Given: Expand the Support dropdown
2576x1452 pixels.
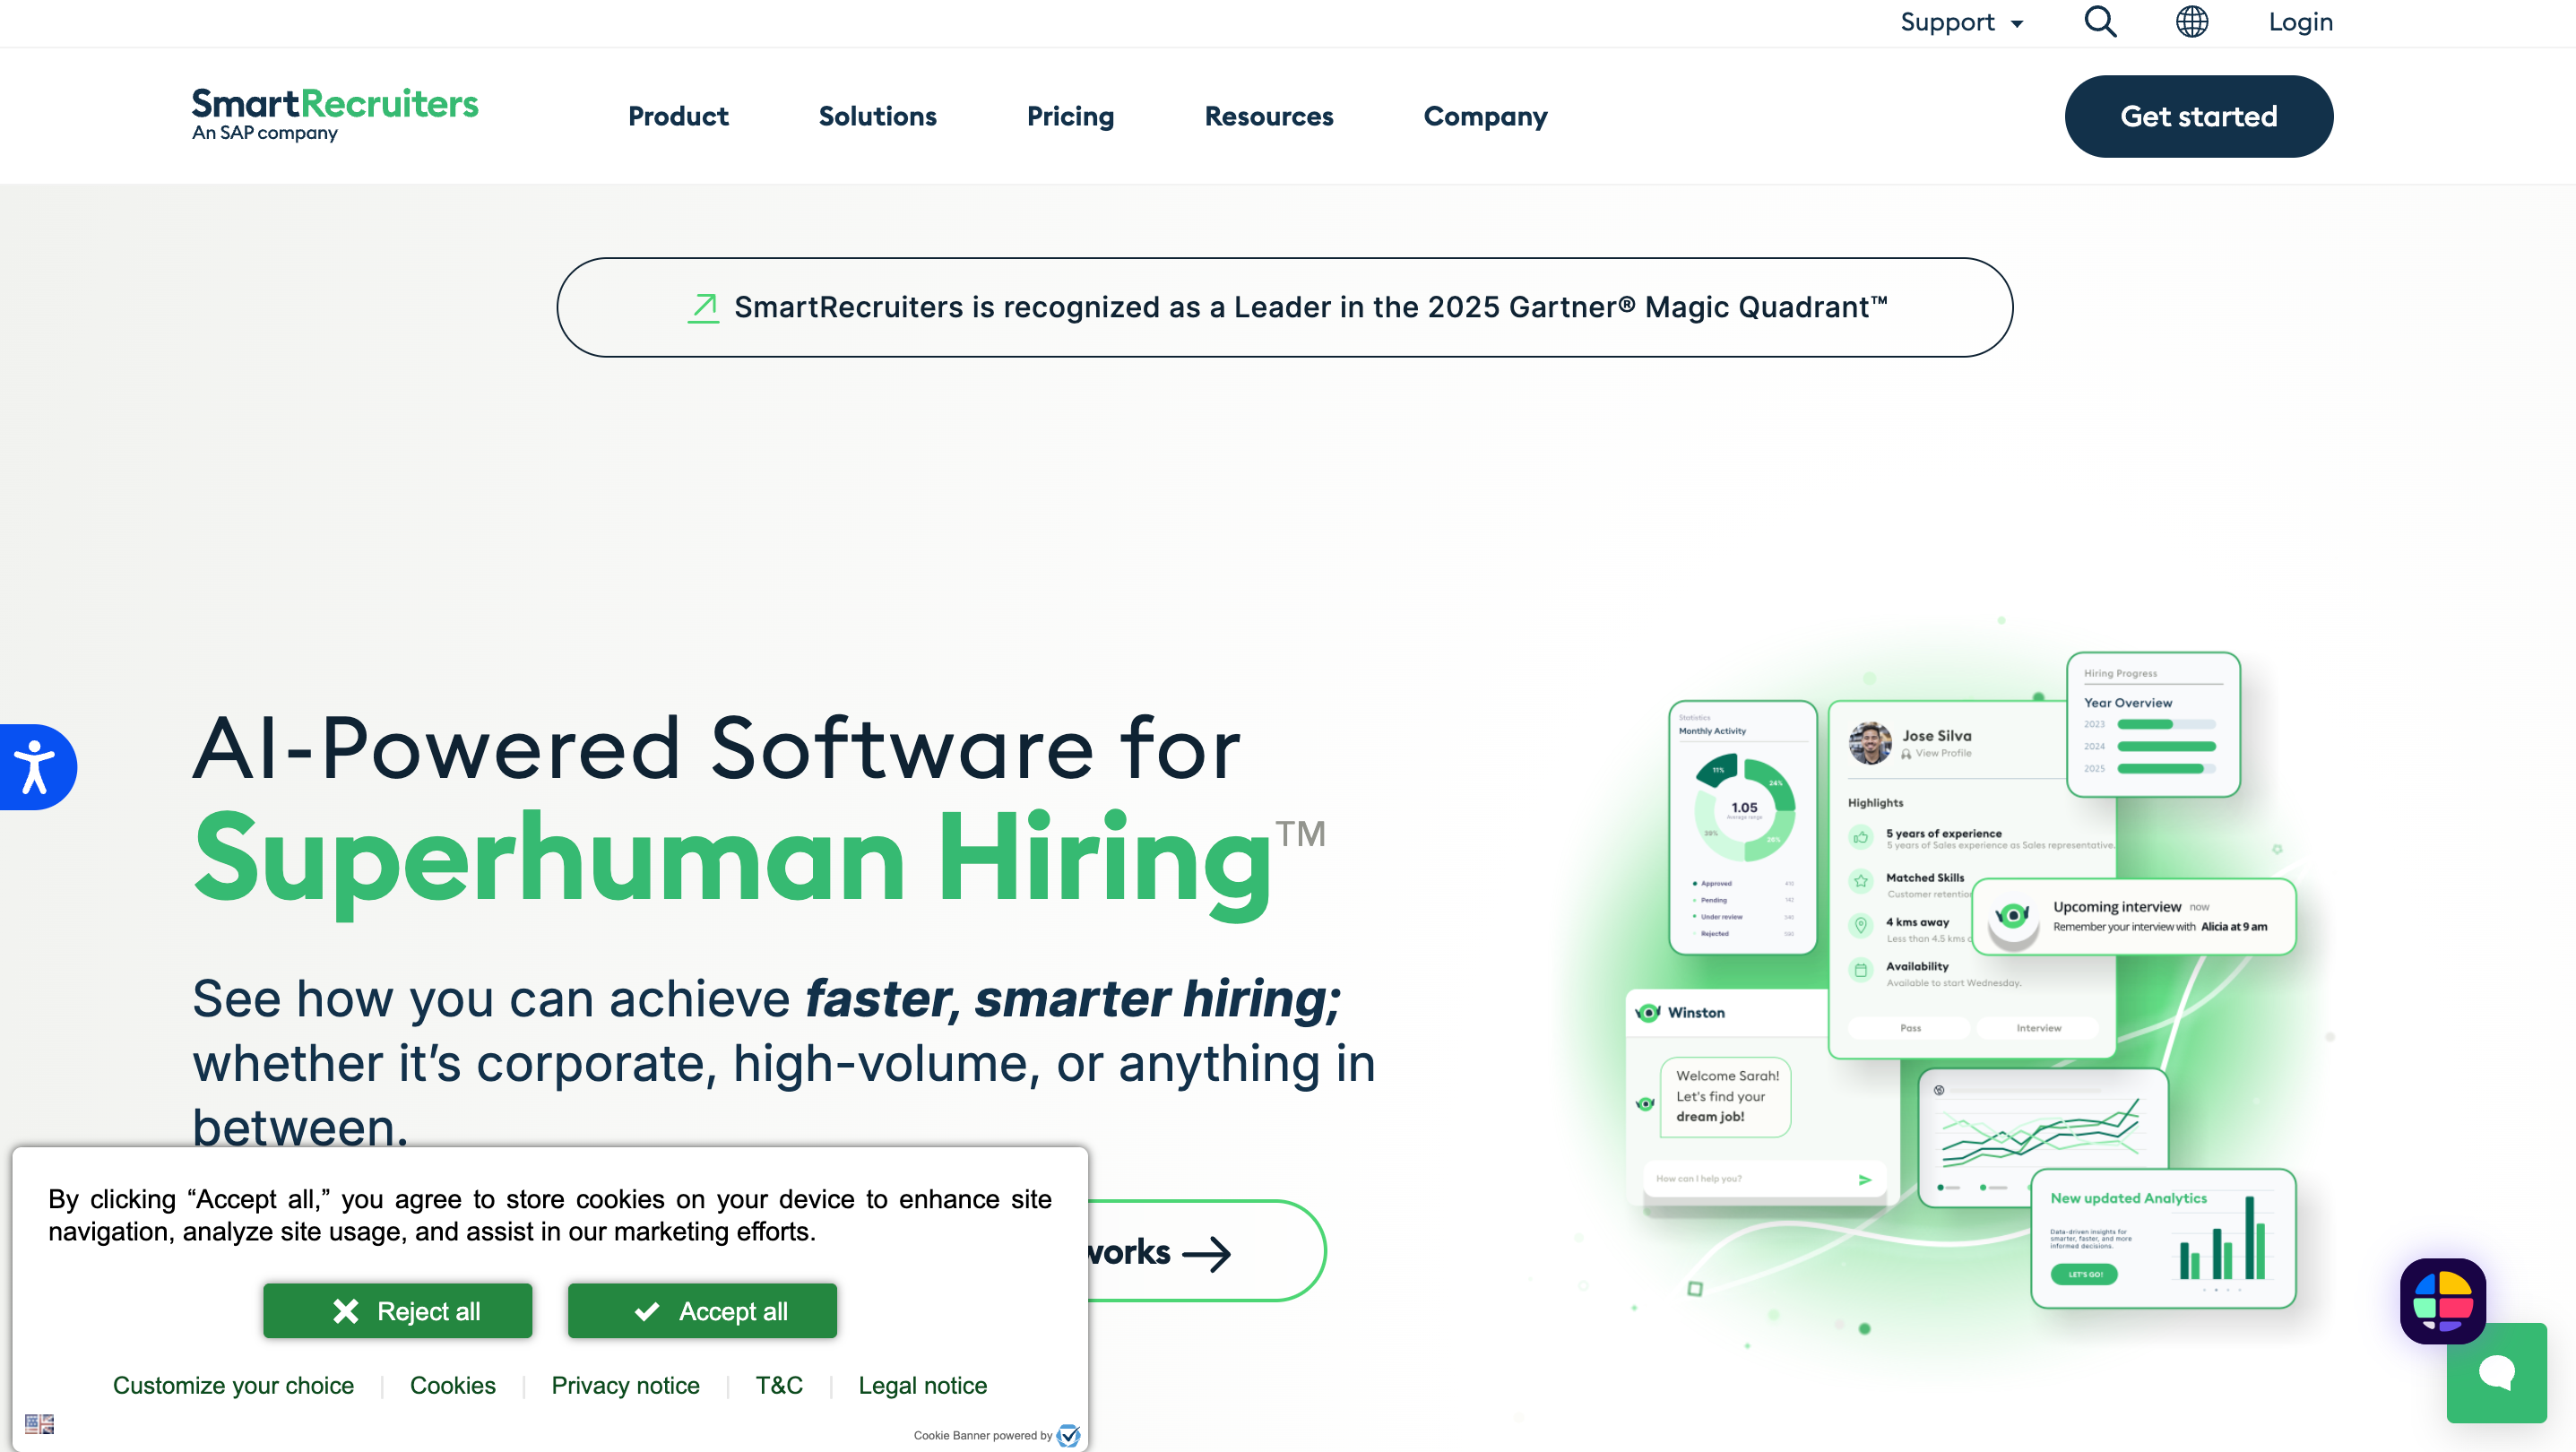Looking at the screenshot, I should click(1961, 22).
